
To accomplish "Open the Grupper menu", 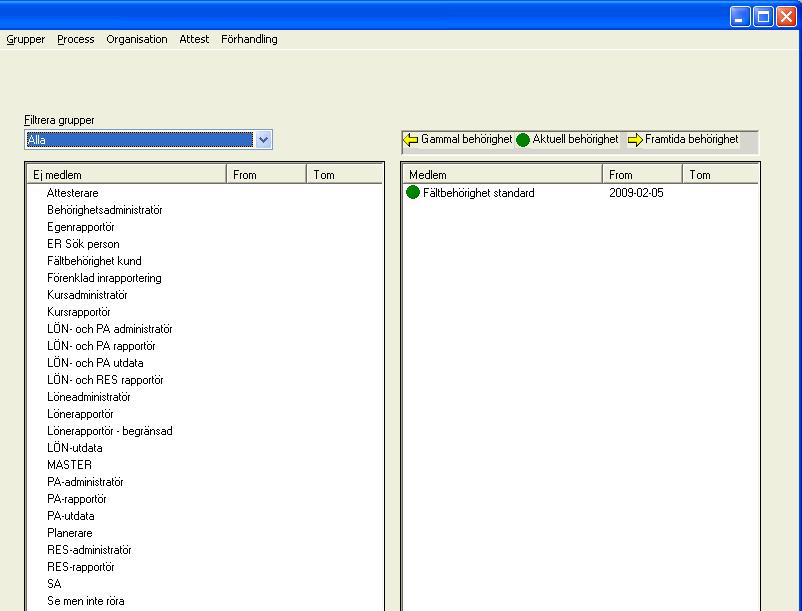I will [26, 39].
